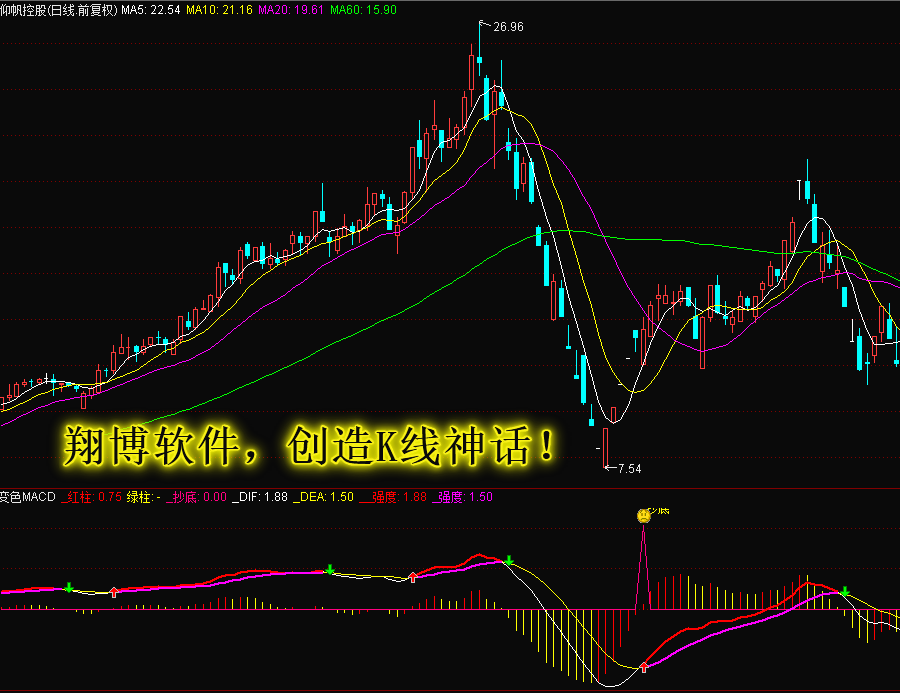Image resolution: width=900 pixels, height=693 pixels.
Task: Click the 抄底: 0.00 value
Action: pos(197,497)
